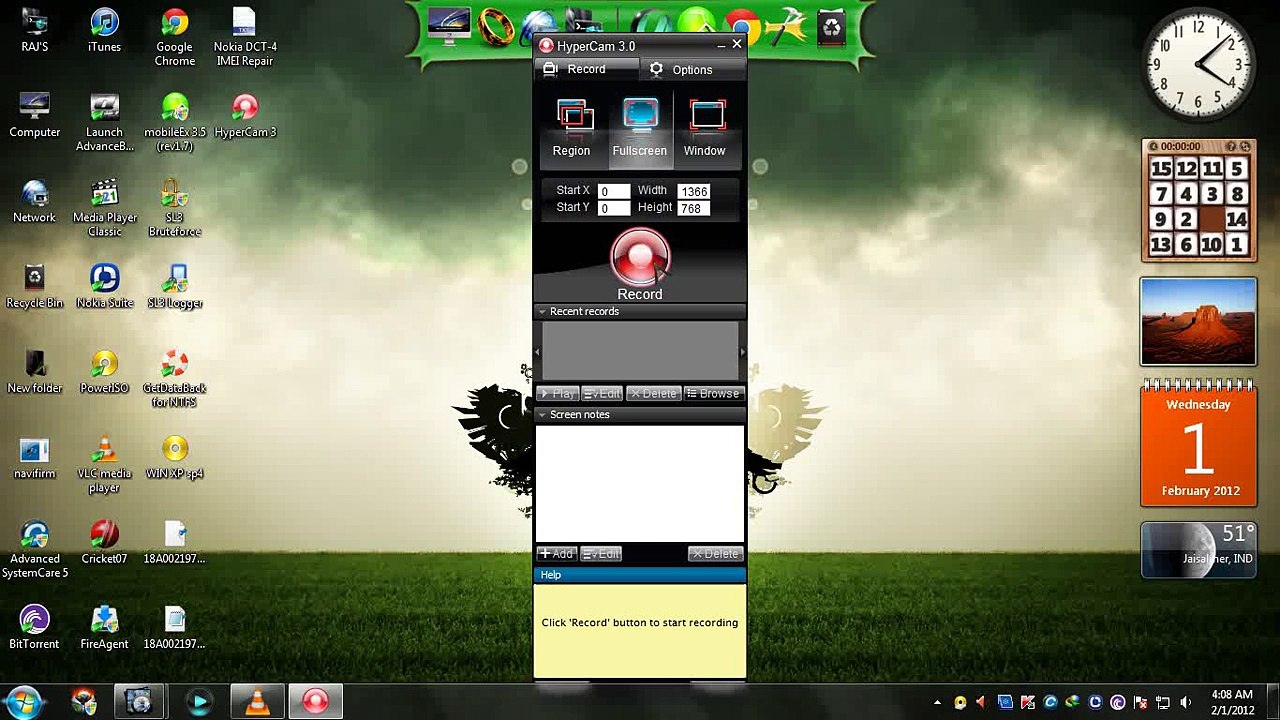The width and height of the screenshot is (1280, 720).
Task: Open HyperCam 3 desktop shortcut
Action: coord(245,116)
